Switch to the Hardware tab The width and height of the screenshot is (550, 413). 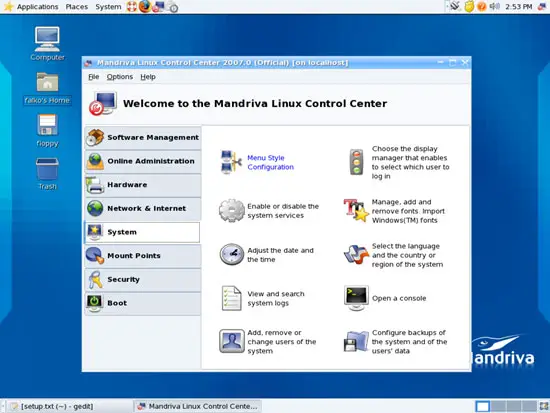click(143, 185)
